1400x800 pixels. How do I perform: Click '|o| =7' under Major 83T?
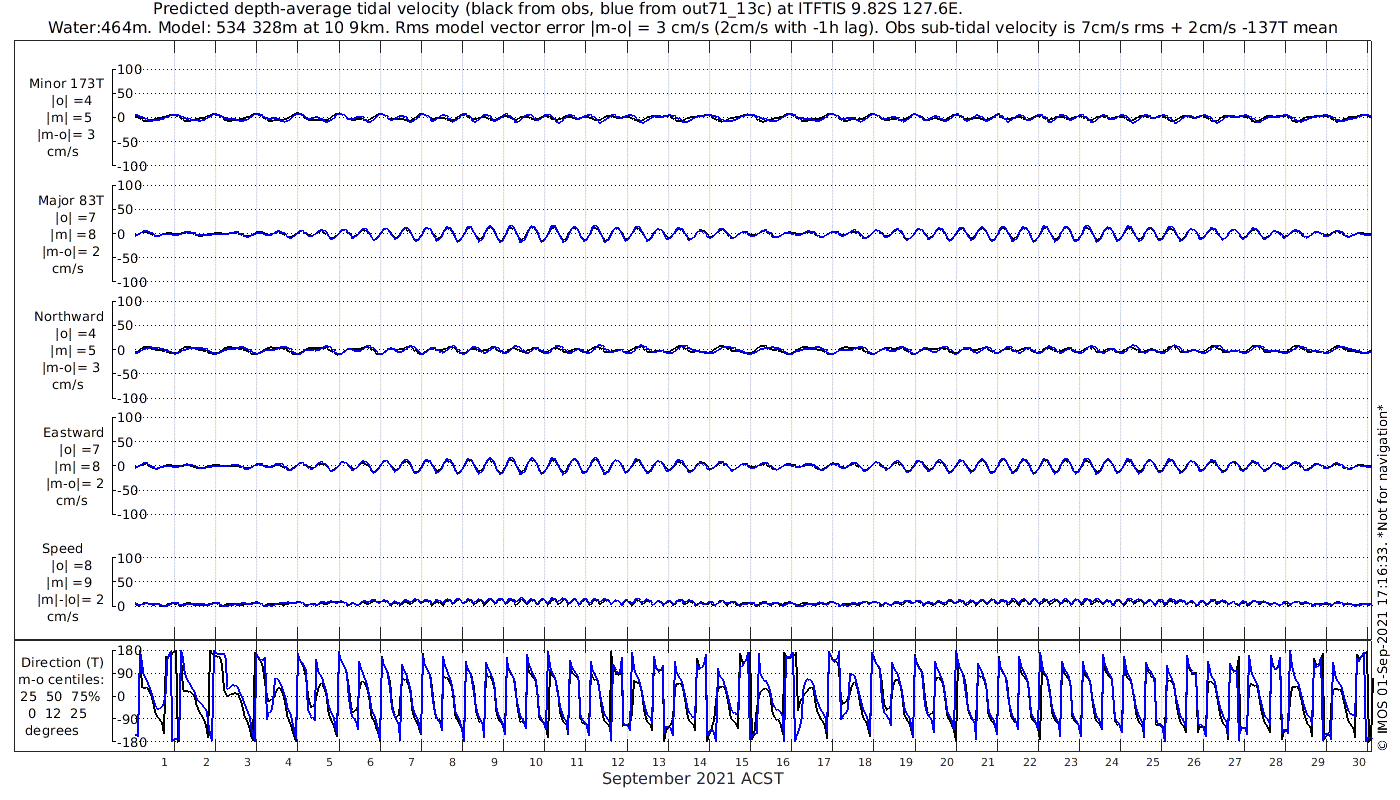click(x=73, y=217)
